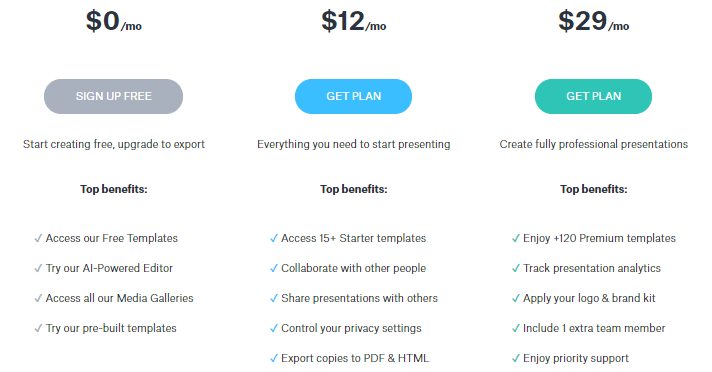Select the Share presentations with others text
712x372 pixels.
359,298
